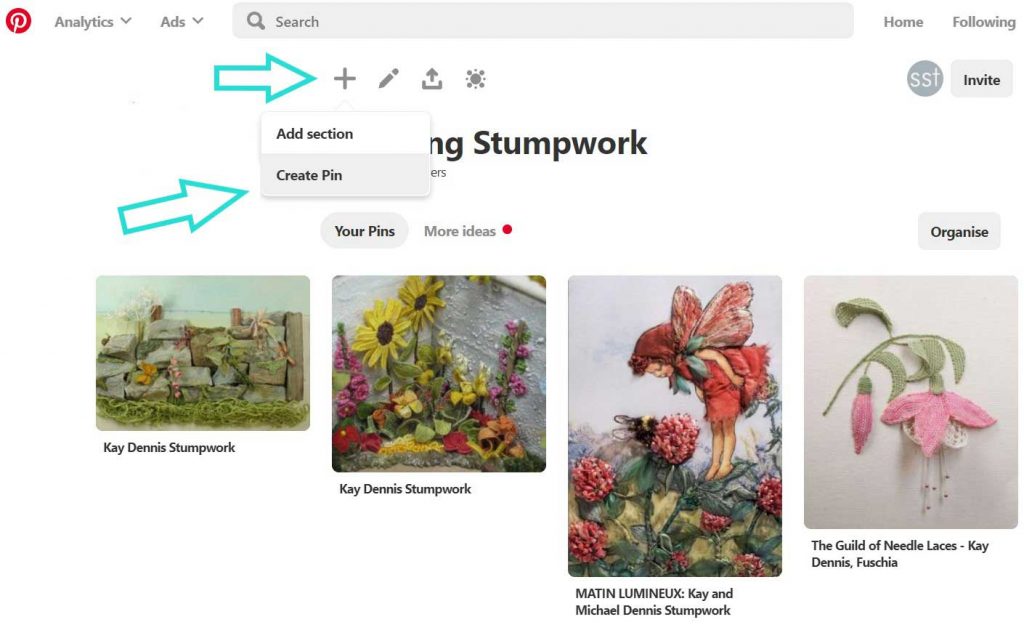Select Add section from the menu
Viewport: 1024px width, 625px height.
pos(345,133)
